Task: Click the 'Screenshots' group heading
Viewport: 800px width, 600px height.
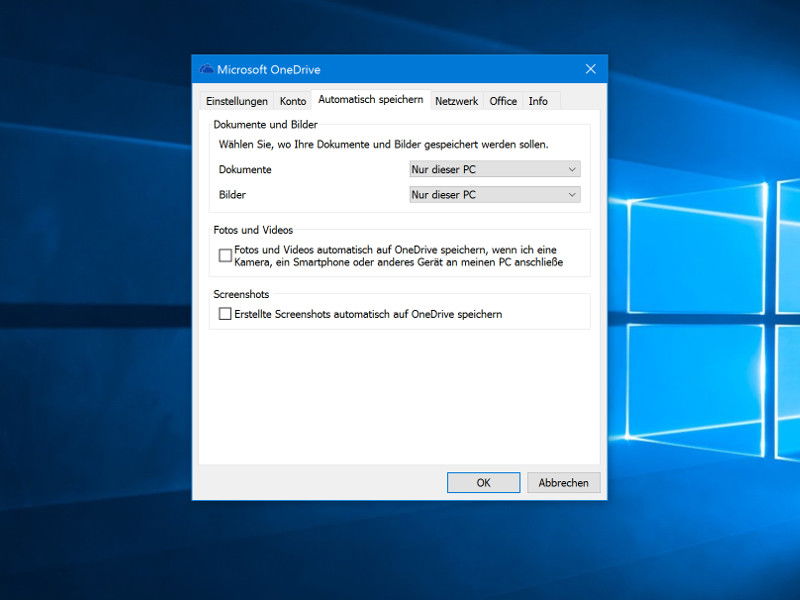Action: (x=241, y=294)
